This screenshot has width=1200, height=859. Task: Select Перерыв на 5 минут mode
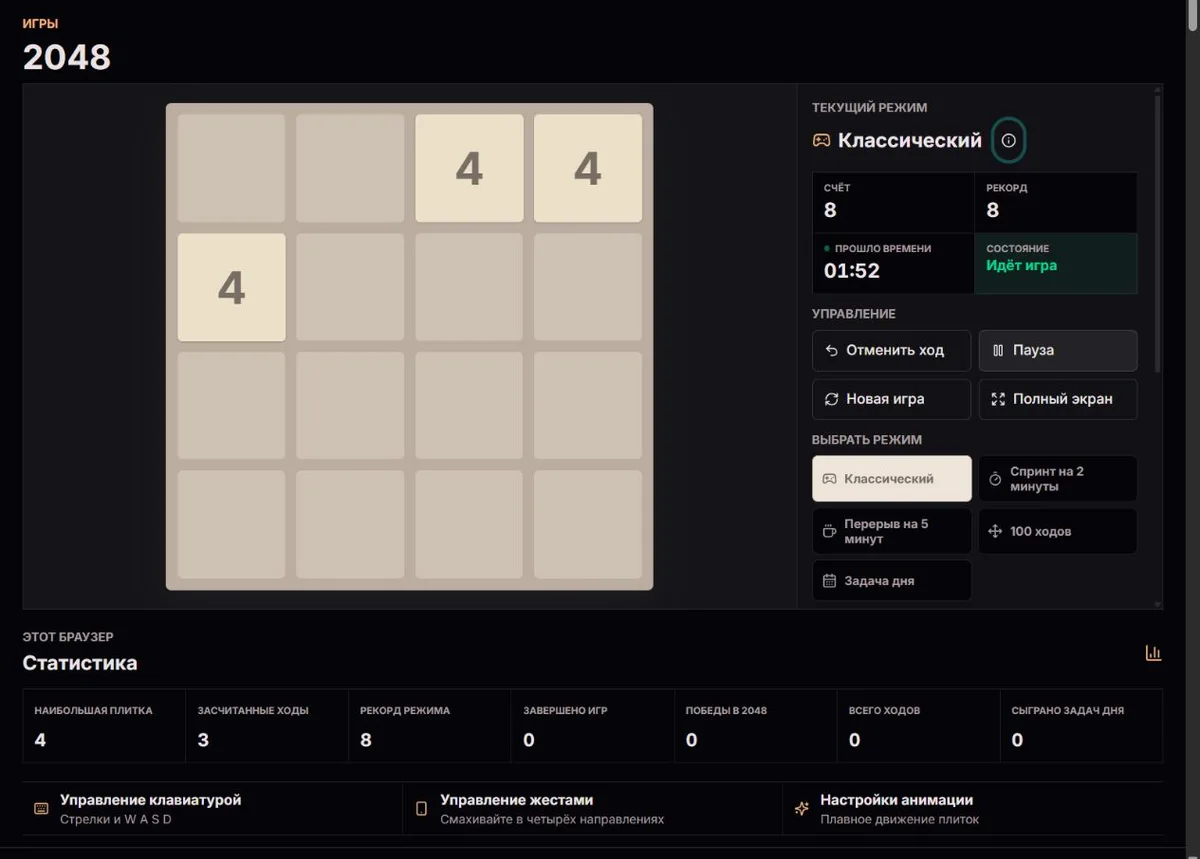(892, 531)
